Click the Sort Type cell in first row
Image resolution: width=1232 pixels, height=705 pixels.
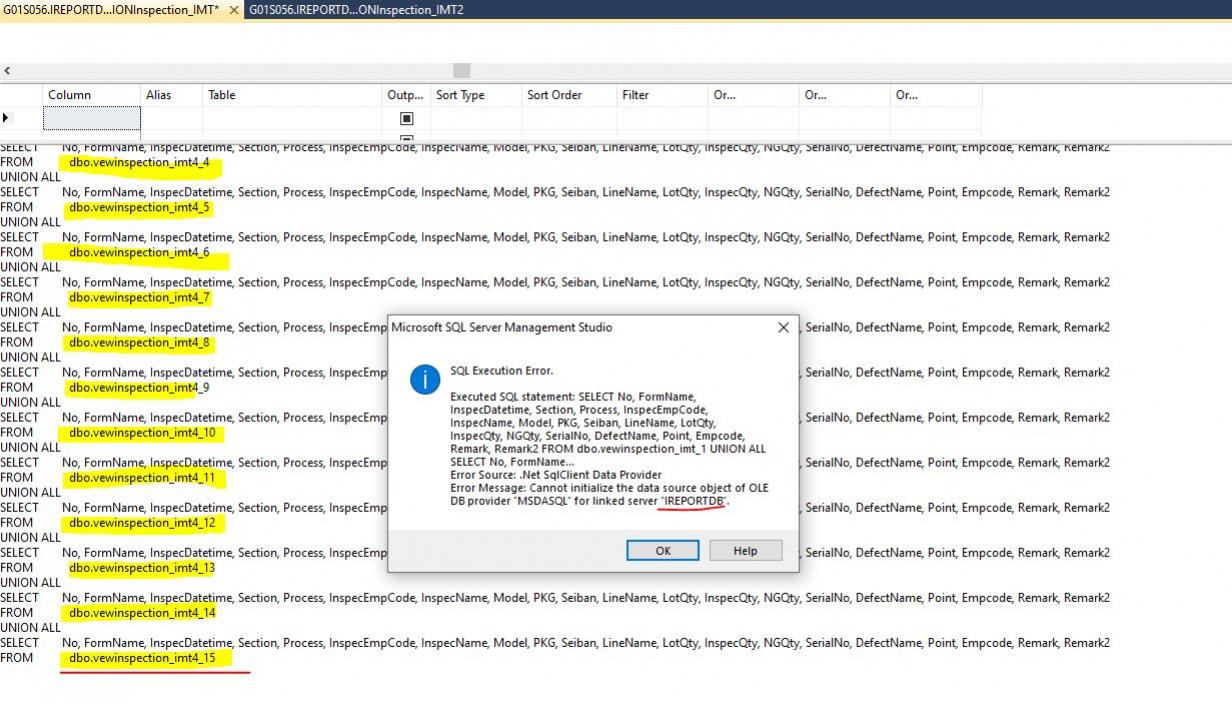(476, 118)
